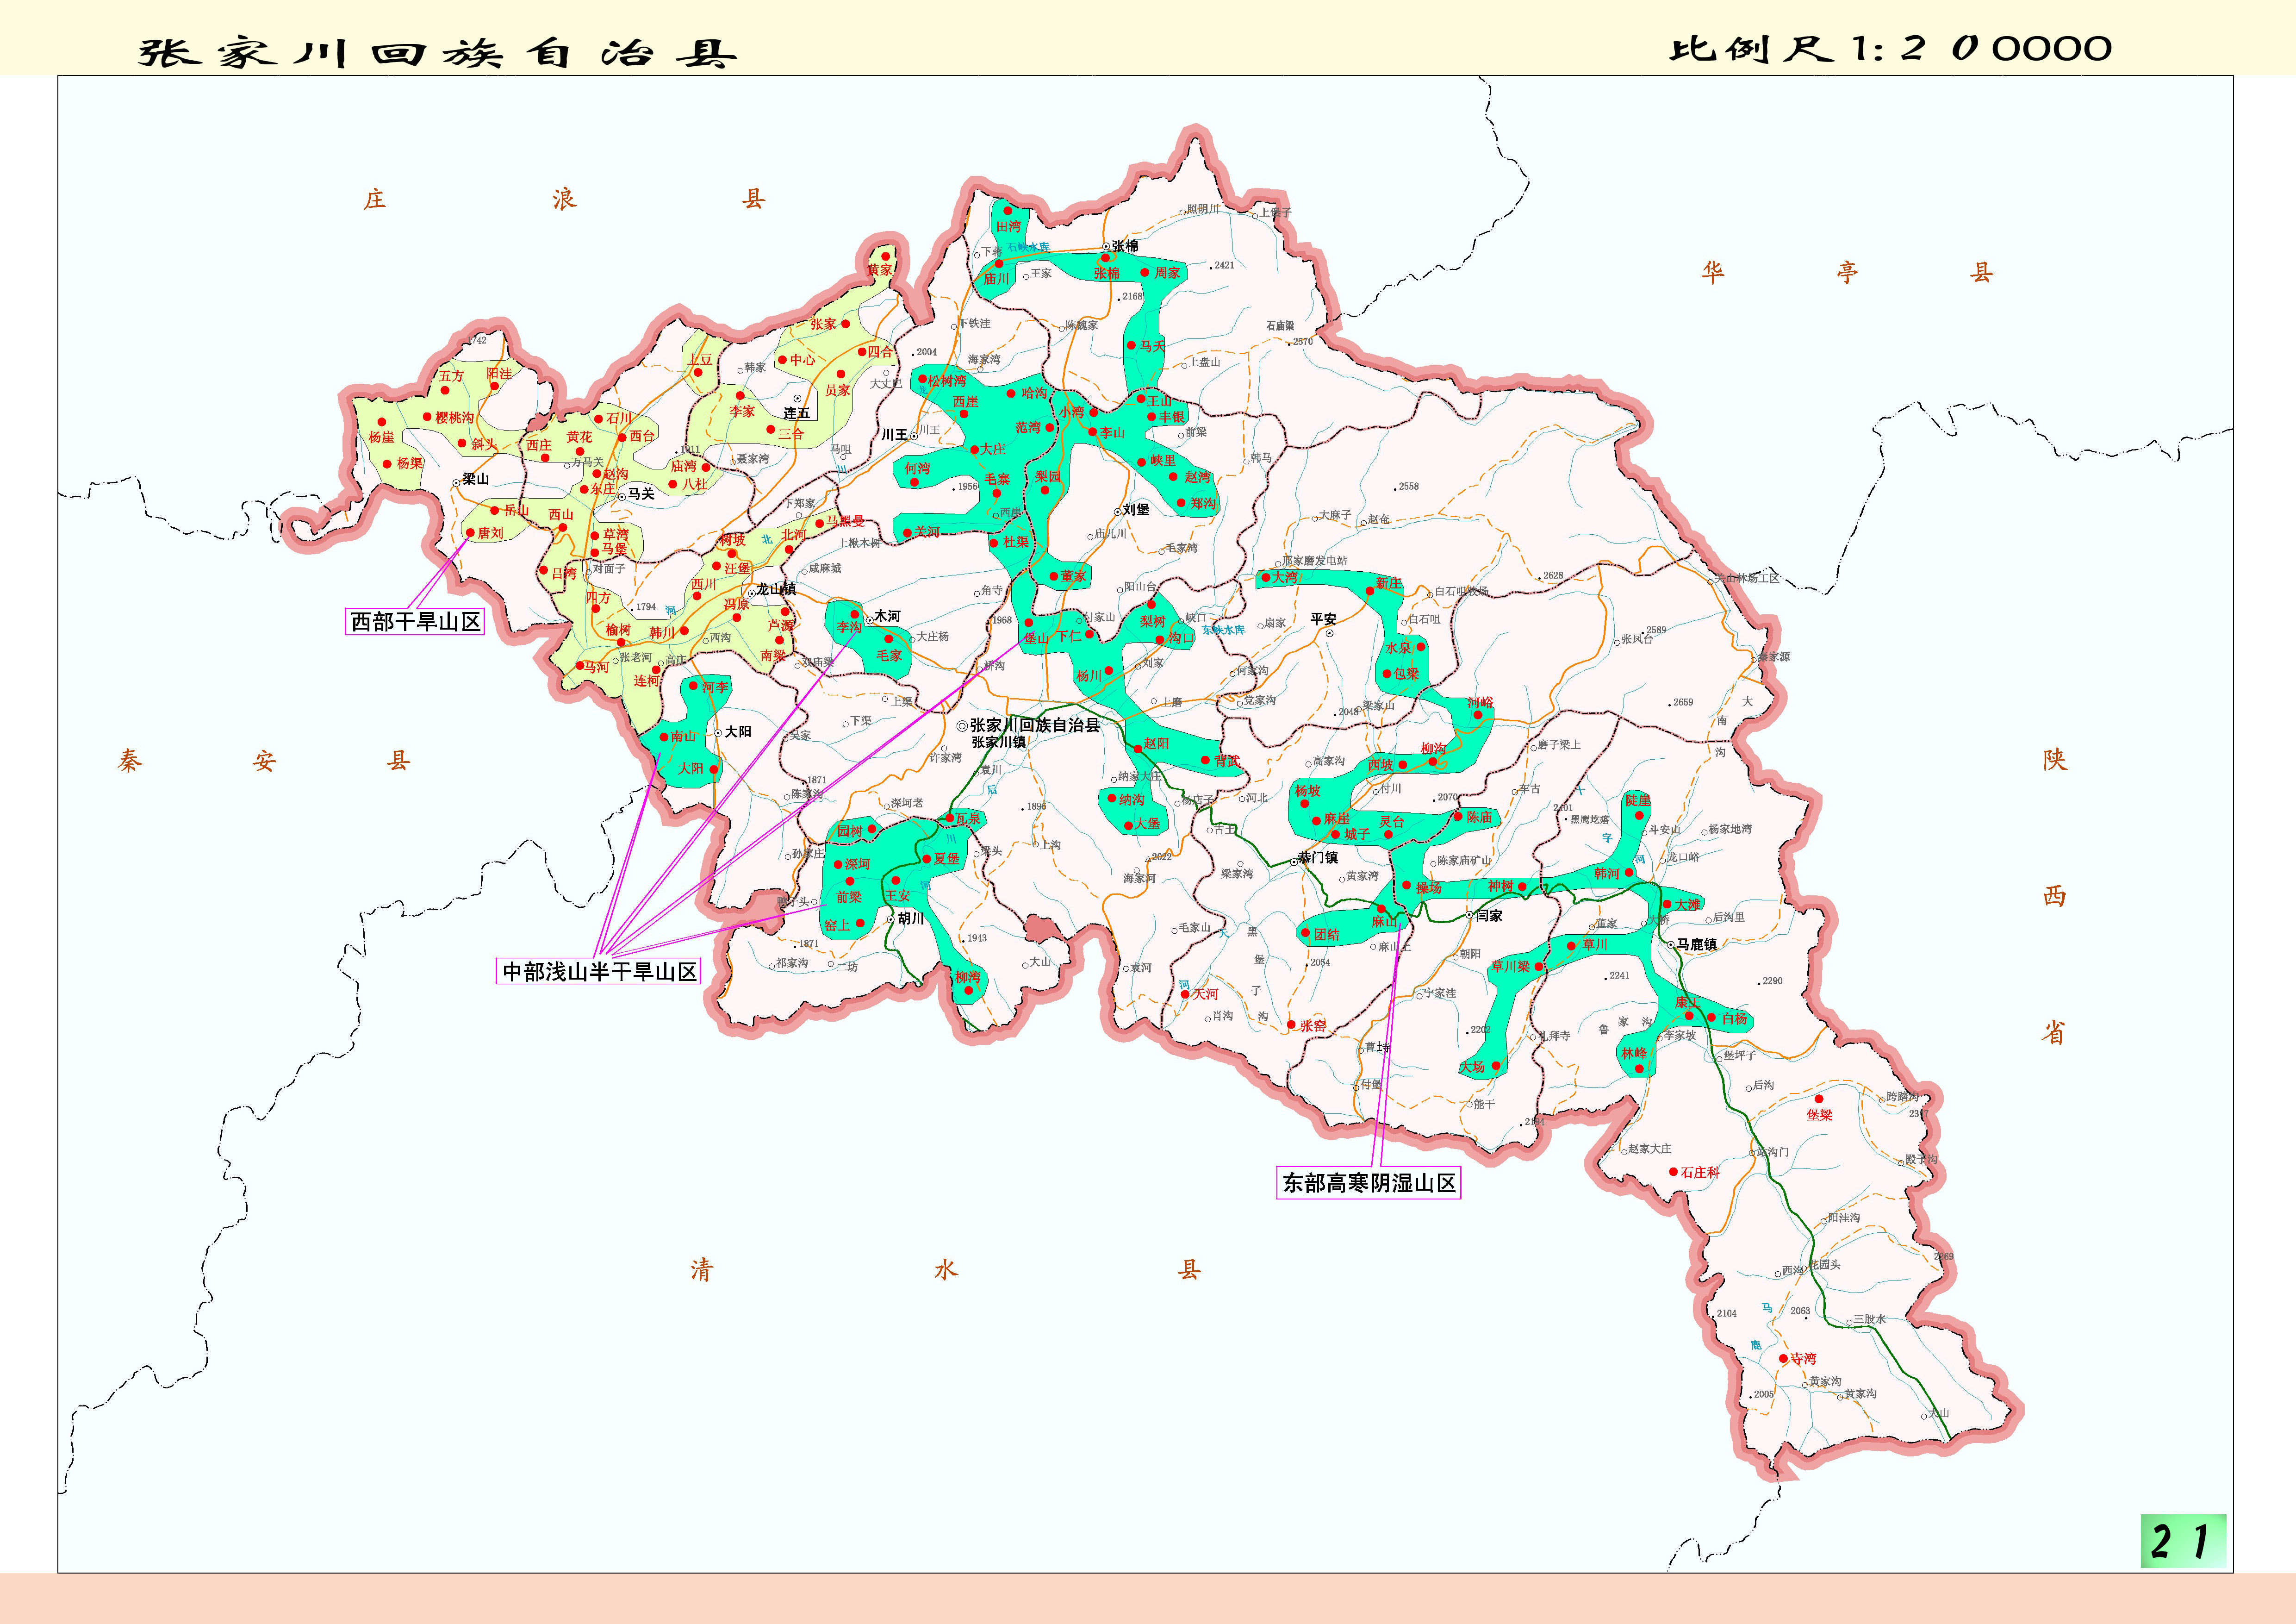This screenshot has width=2296, height=1624.
Task: Click the red 堡梁 village label
Action: click(x=1819, y=1115)
